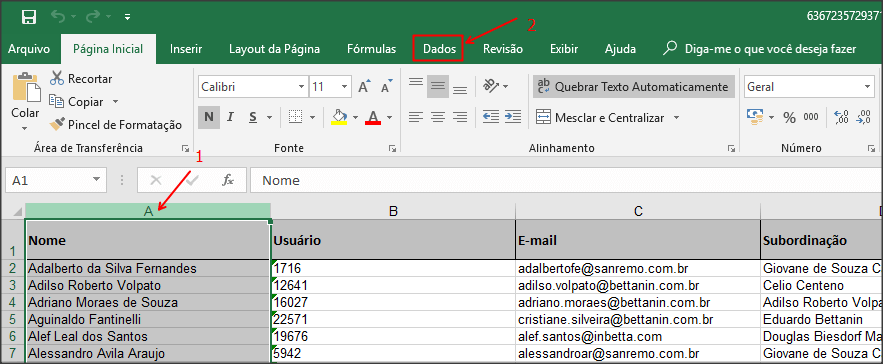This screenshot has height=364, width=883.
Task: Toggle bold N formatting
Action: click(209, 117)
